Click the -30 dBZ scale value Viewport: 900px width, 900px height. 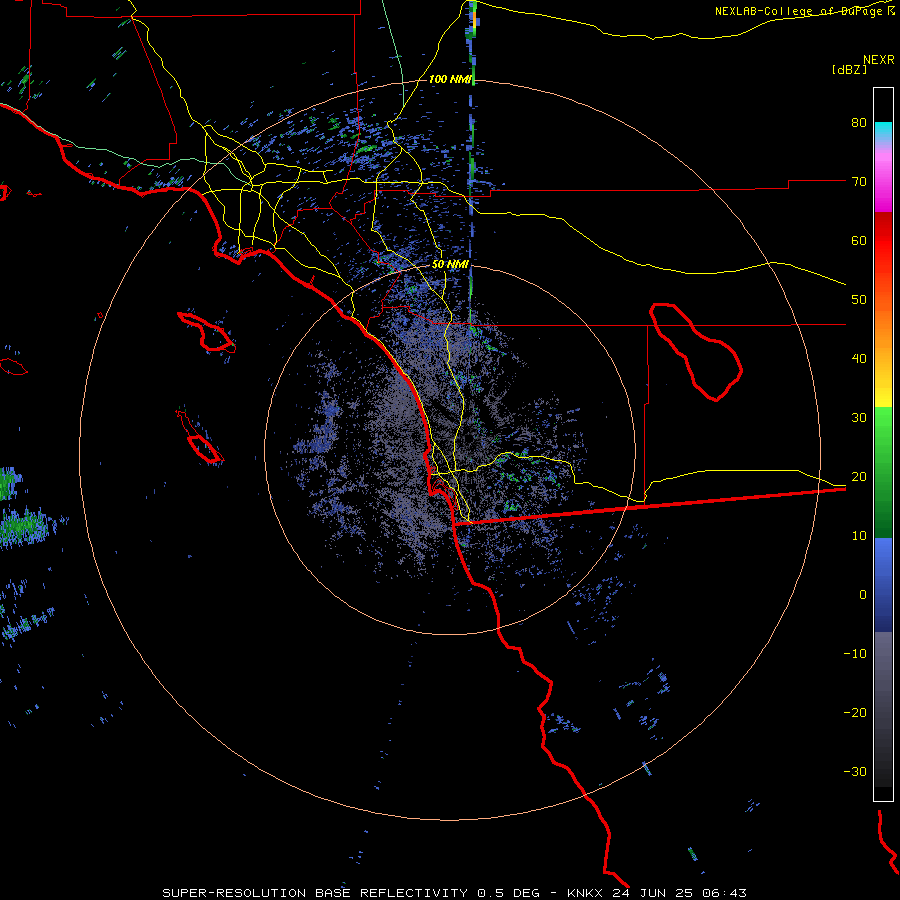[x=855, y=771]
